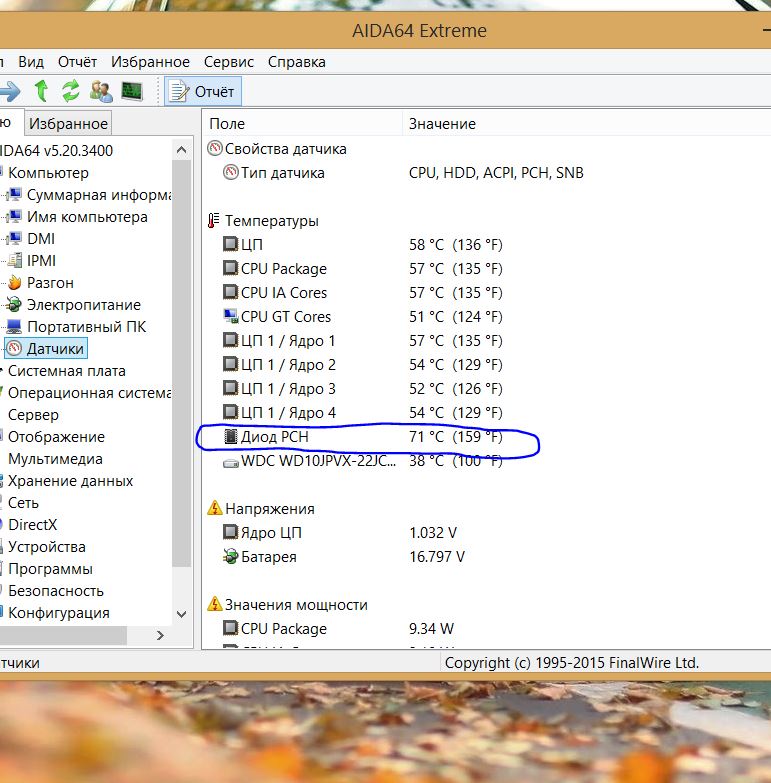Select the 16.797 V battery value
Image resolution: width=771 pixels, height=783 pixels.
[437, 556]
